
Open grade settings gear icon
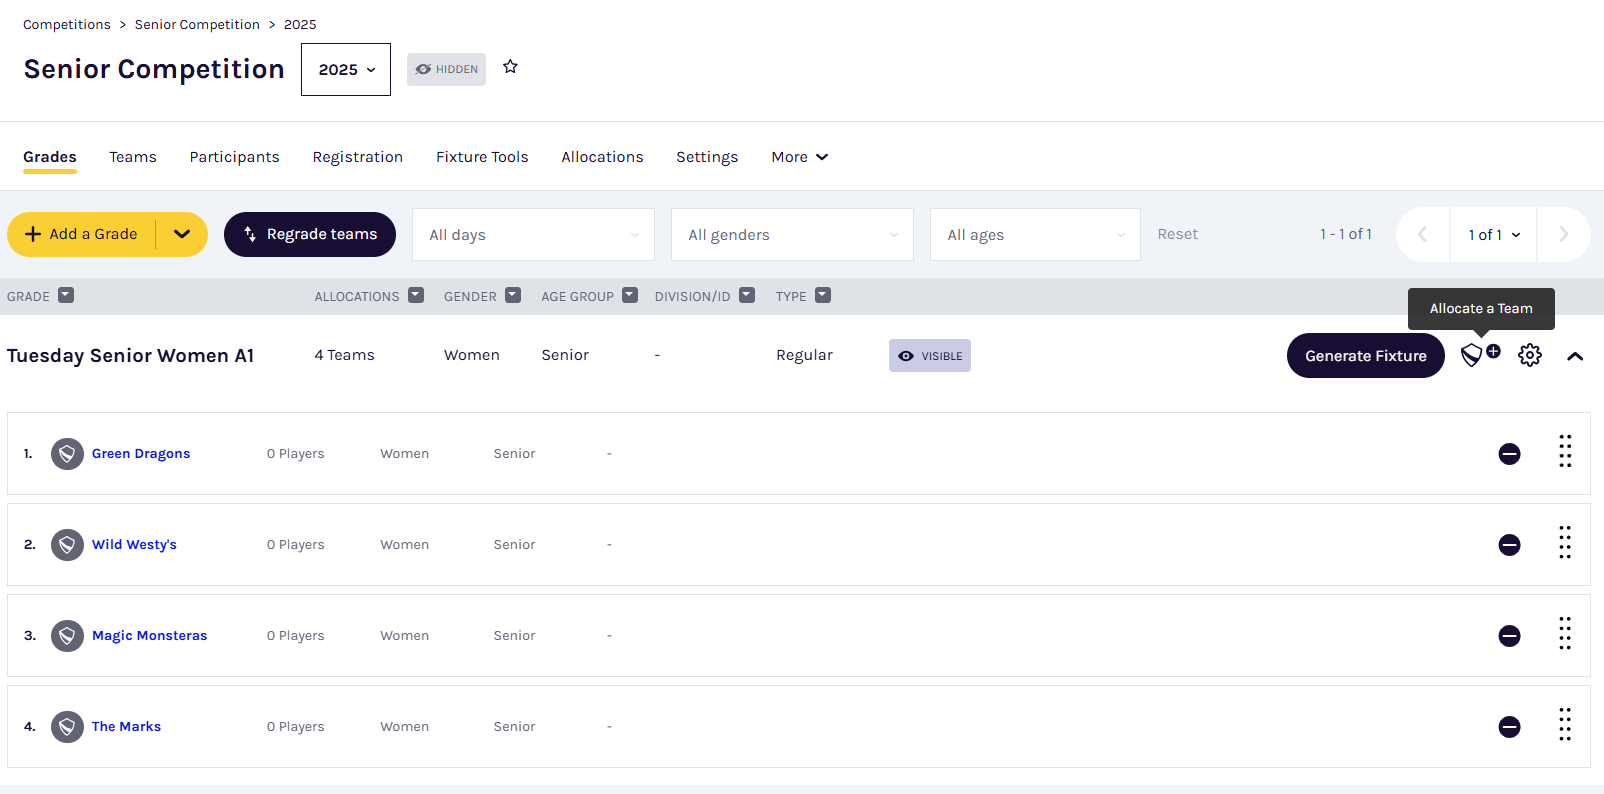(1529, 355)
